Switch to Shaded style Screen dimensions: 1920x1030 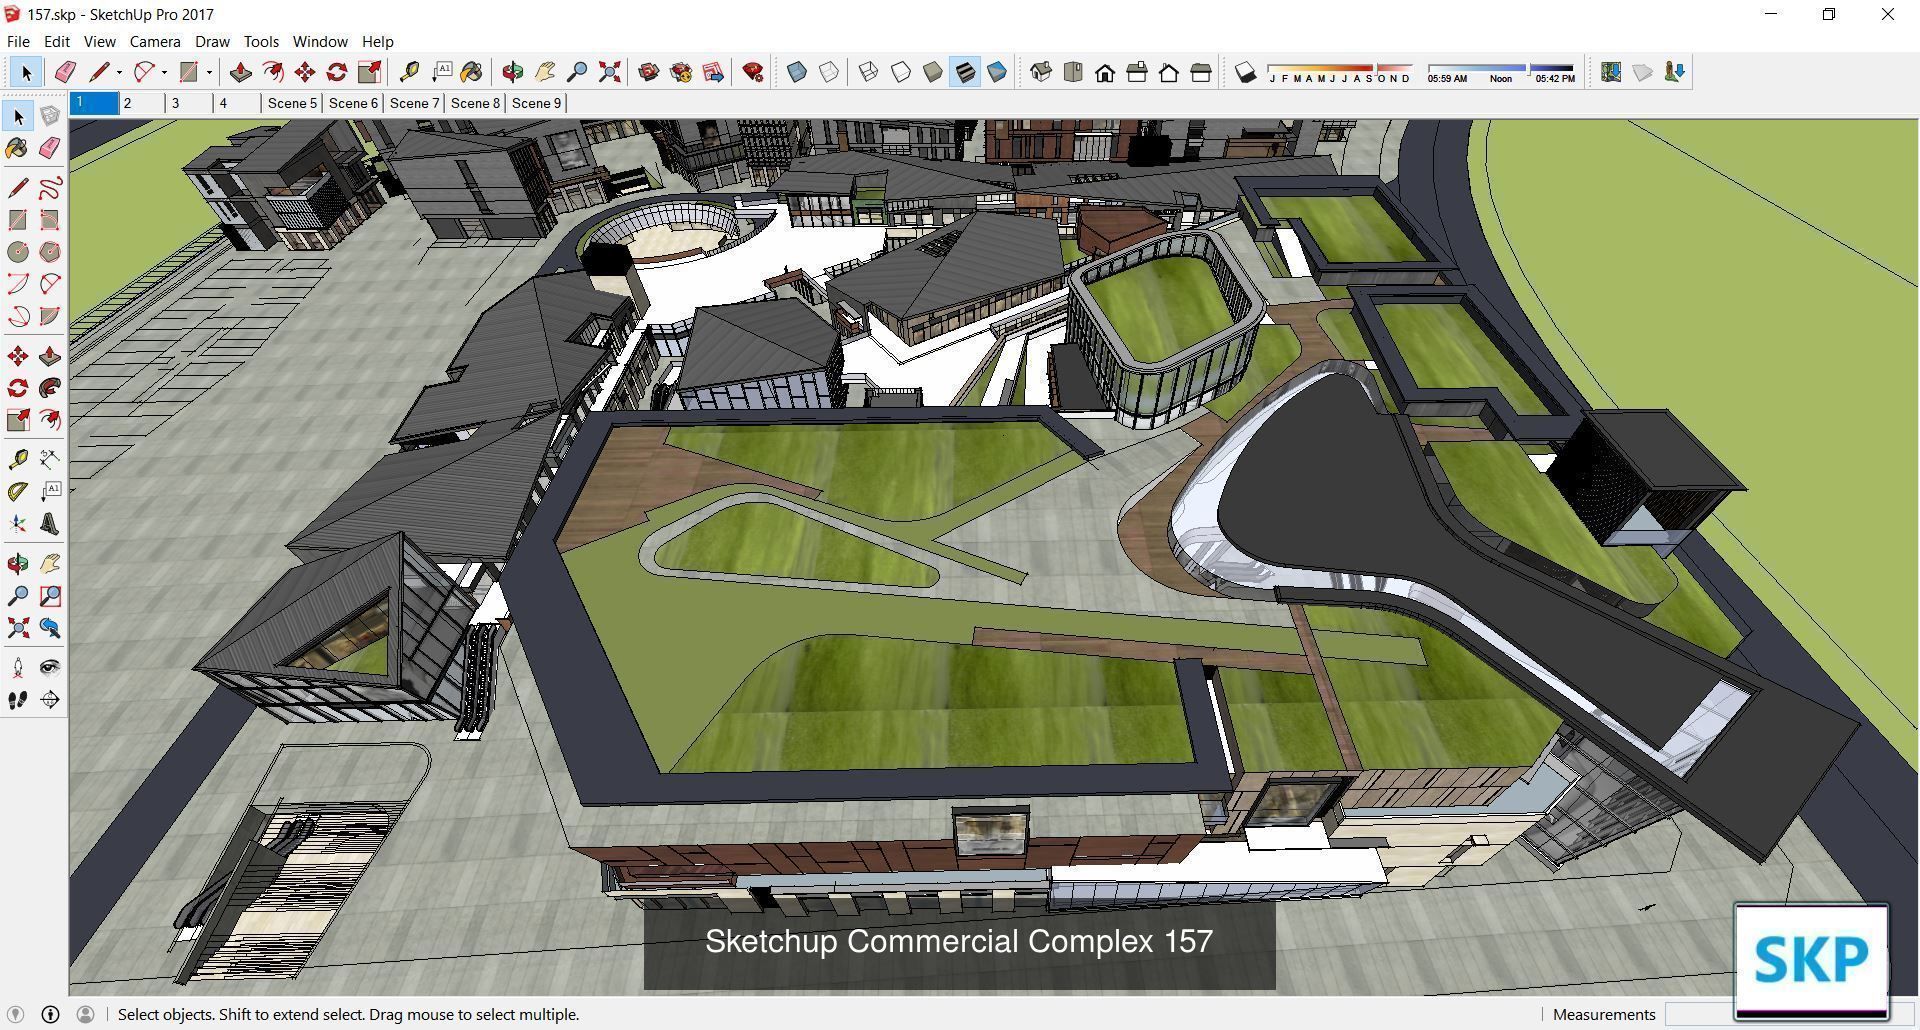[933, 72]
